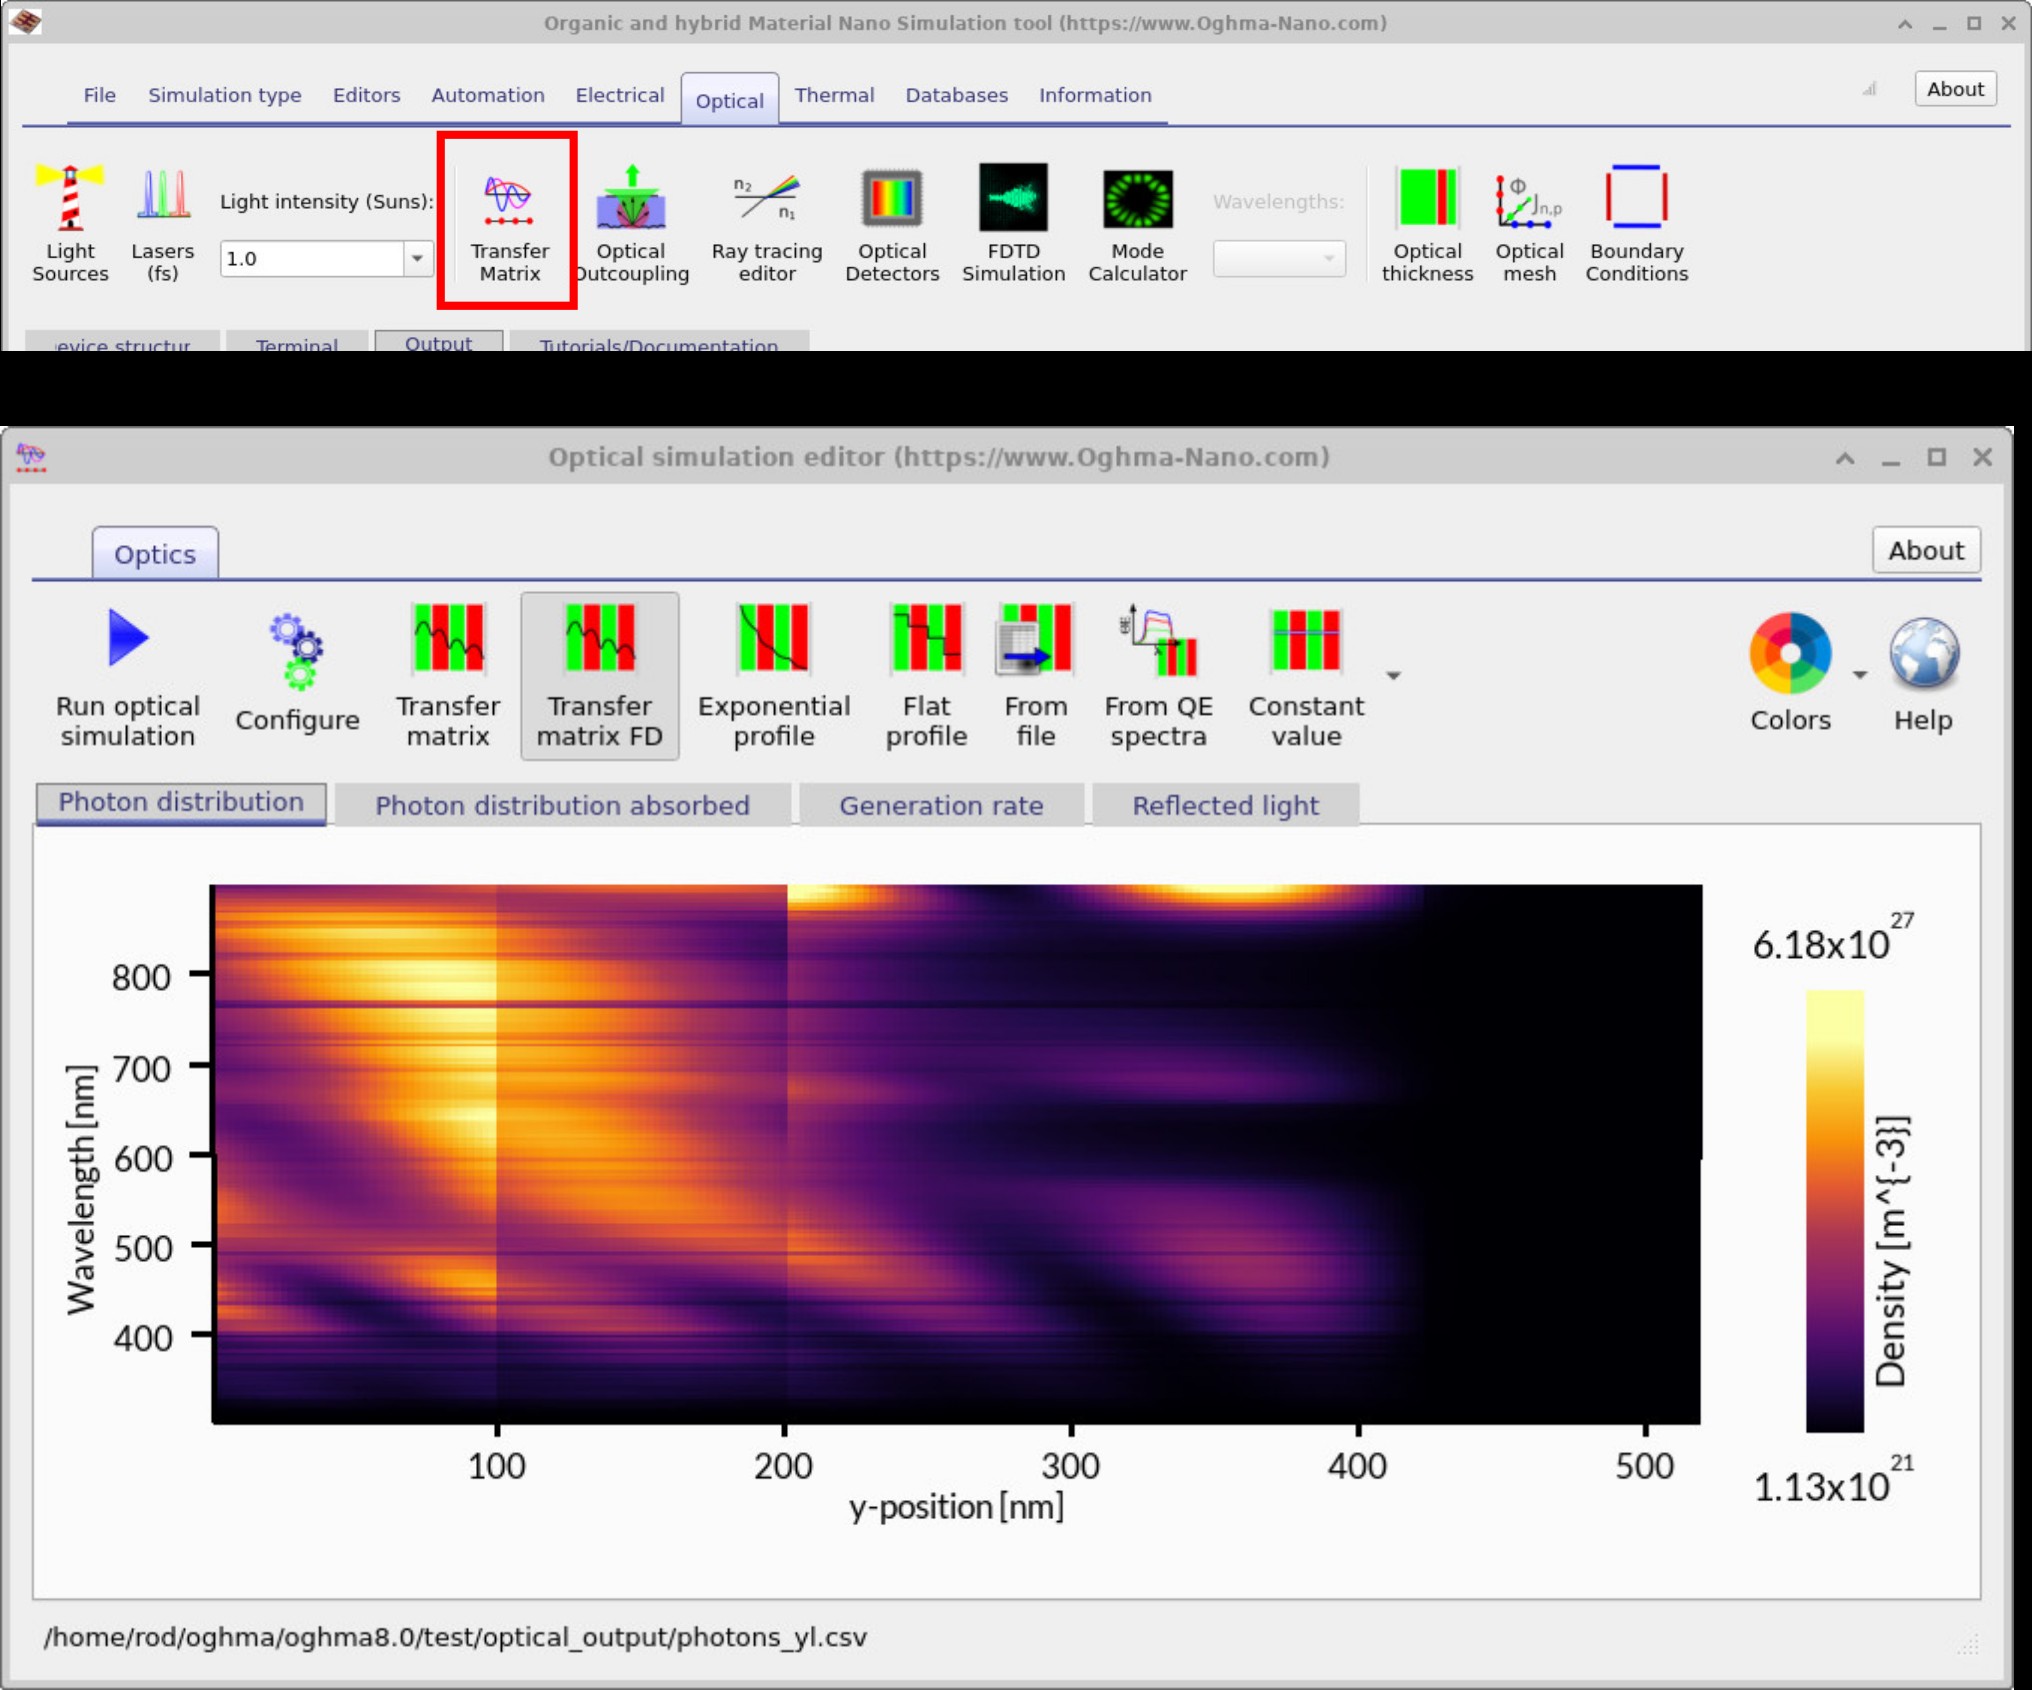Click the Density color scale bar
Screen dimensions: 2032x1690
click(x=1834, y=1210)
